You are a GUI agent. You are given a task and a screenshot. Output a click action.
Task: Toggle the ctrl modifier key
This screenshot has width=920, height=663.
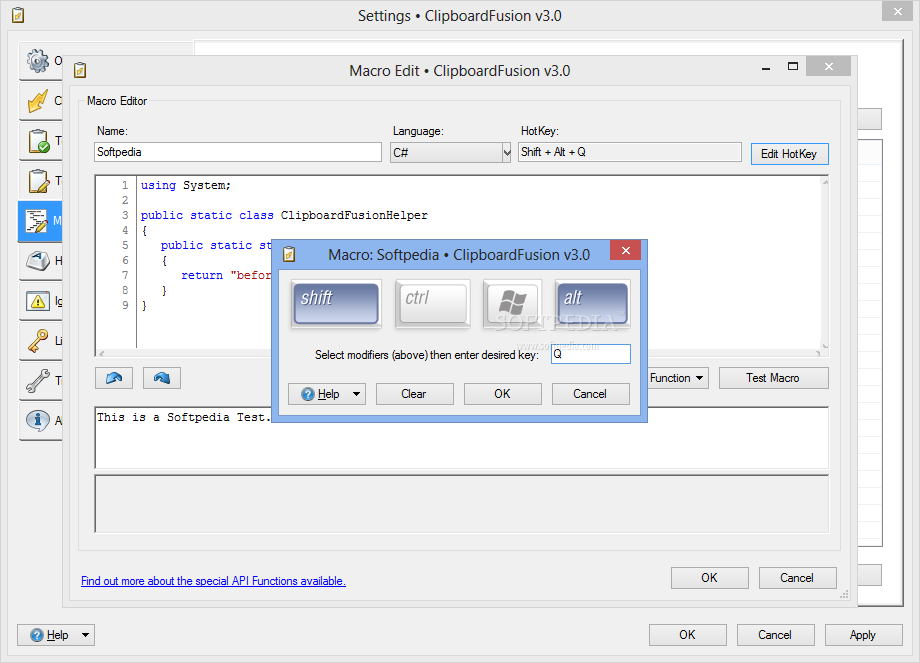pyautogui.click(x=432, y=303)
